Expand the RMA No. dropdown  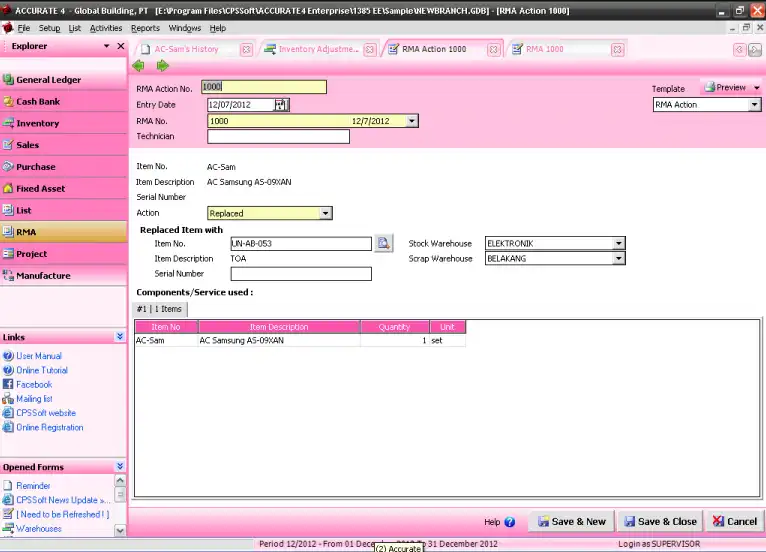[x=412, y=121]
